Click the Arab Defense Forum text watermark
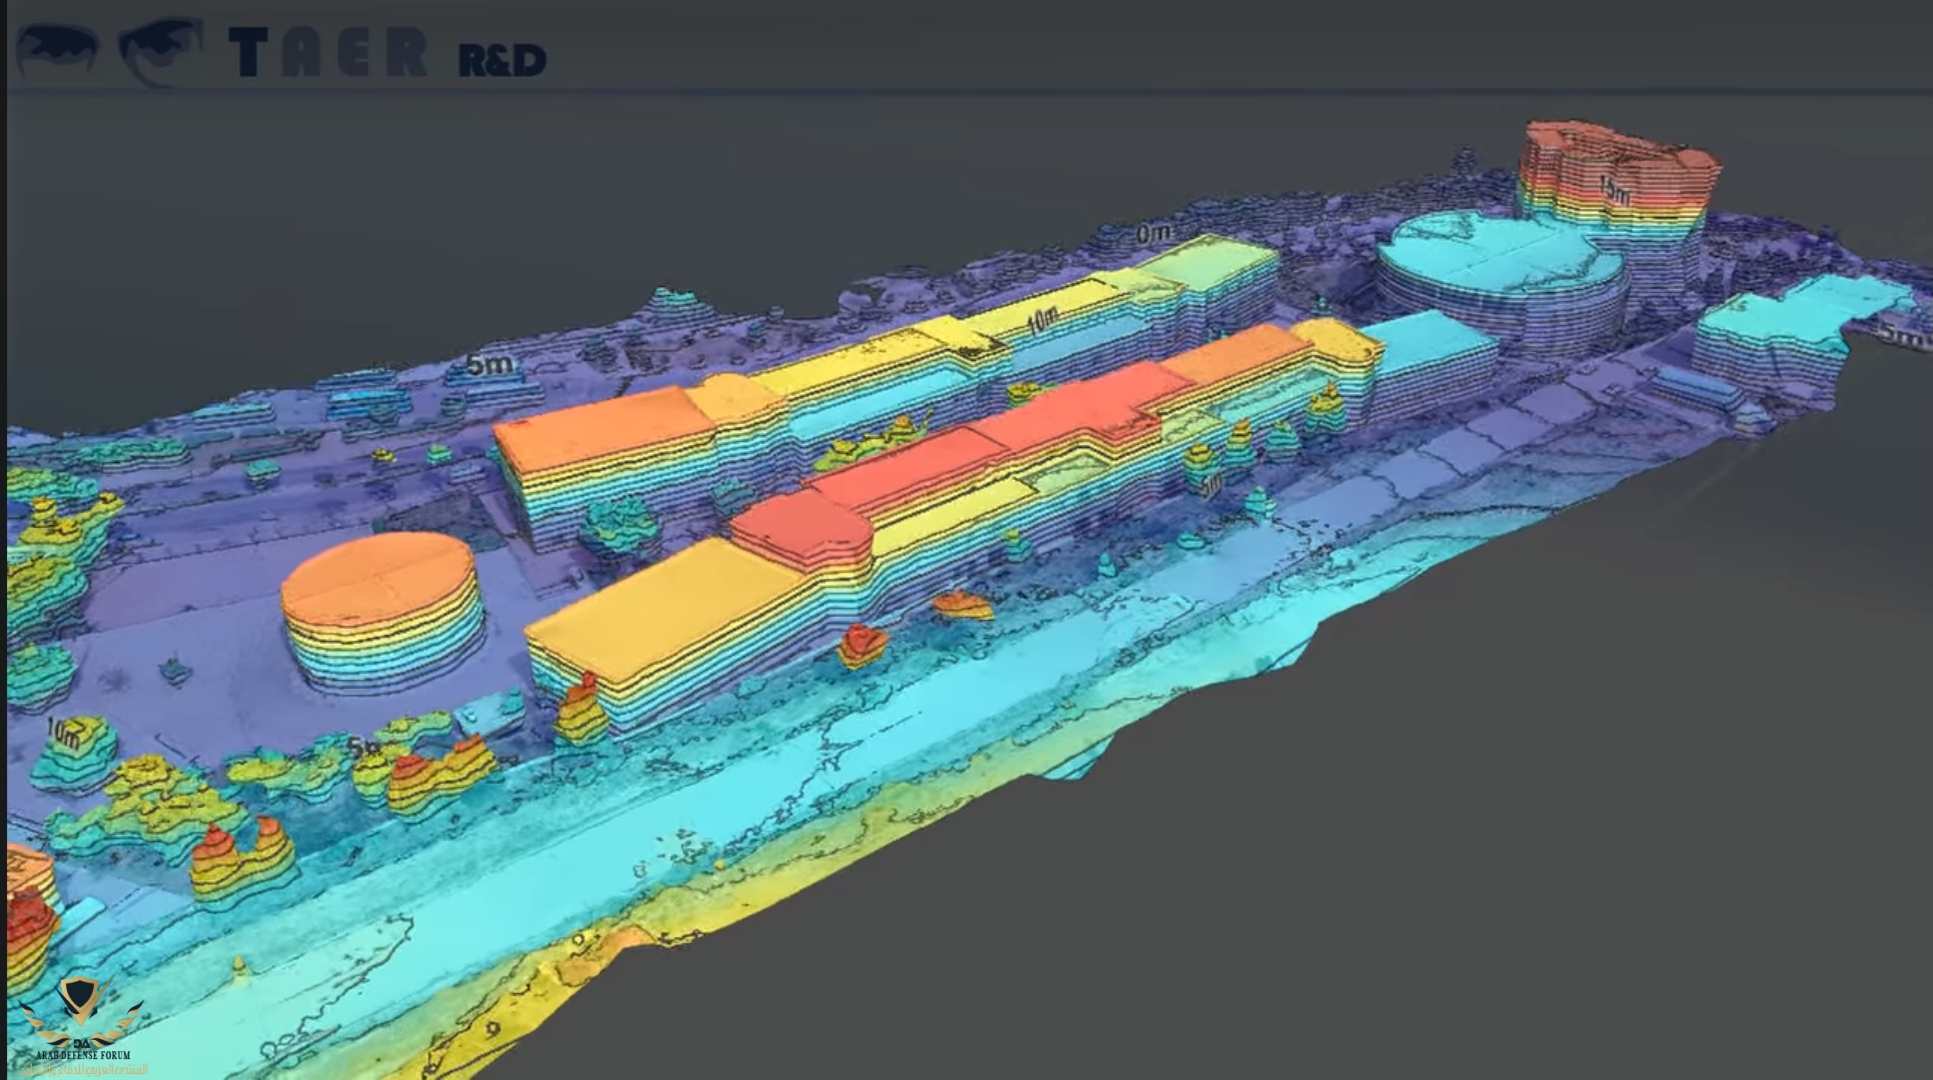 click(x=82, y=1056)
